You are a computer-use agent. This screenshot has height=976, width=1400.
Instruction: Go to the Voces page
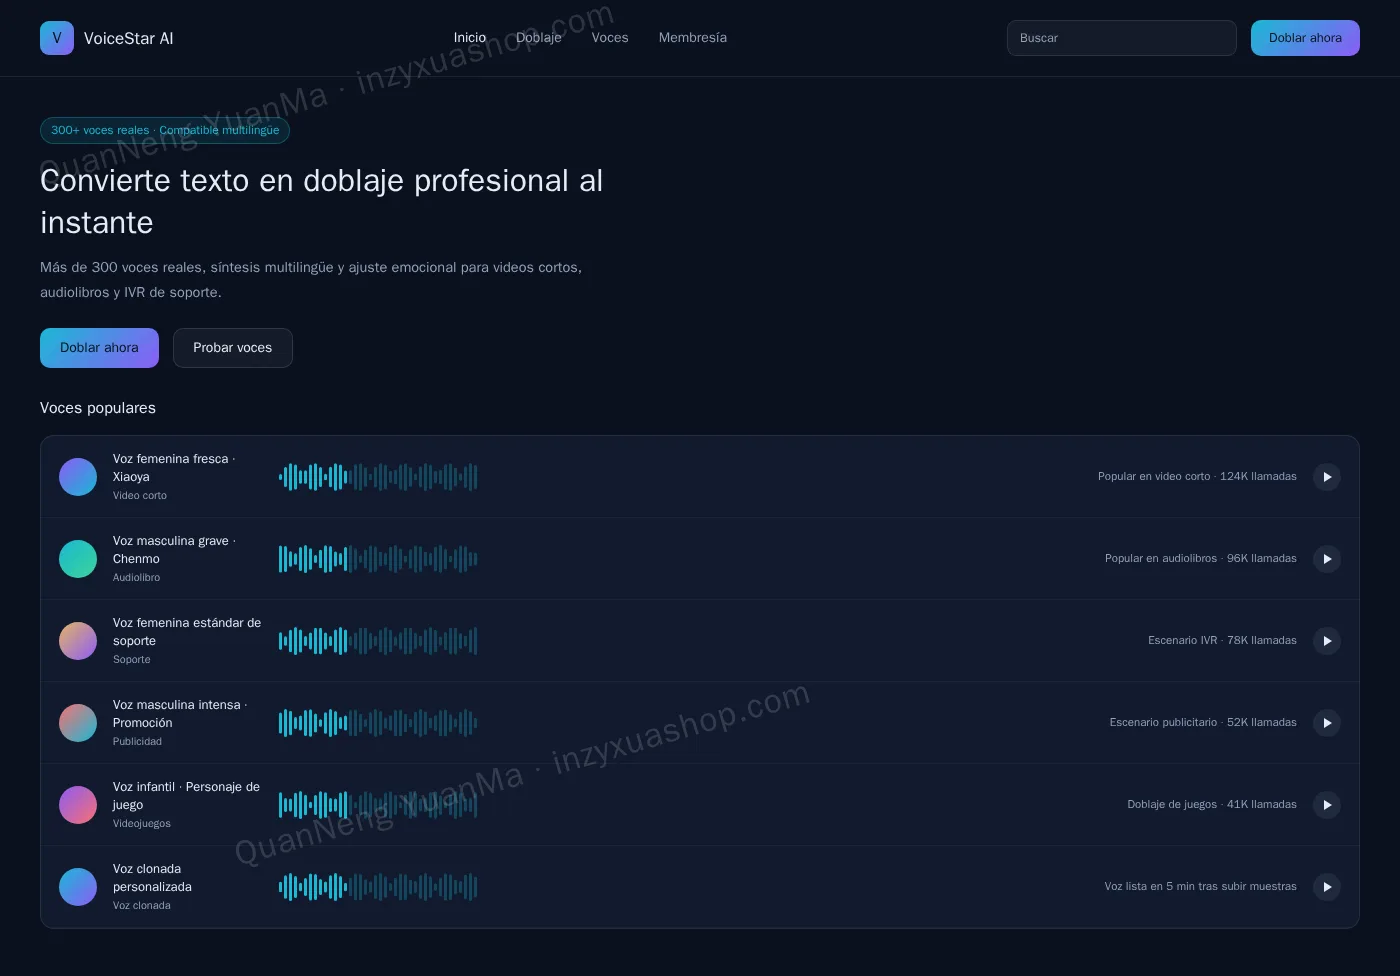click(610, 38)
